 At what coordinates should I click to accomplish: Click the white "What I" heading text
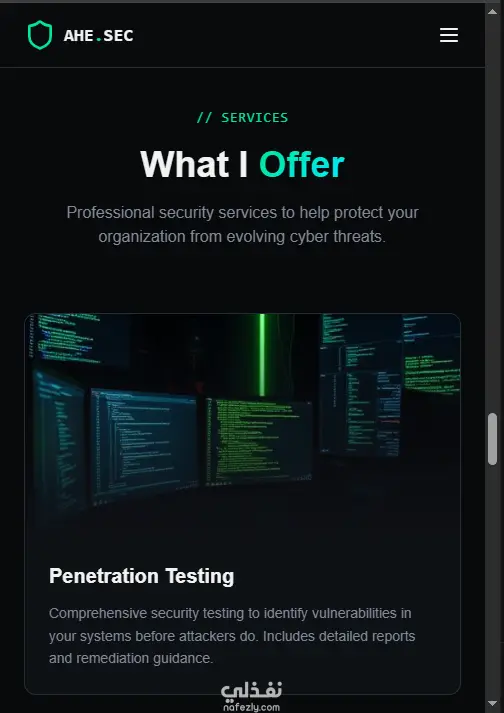pos(194,164)
